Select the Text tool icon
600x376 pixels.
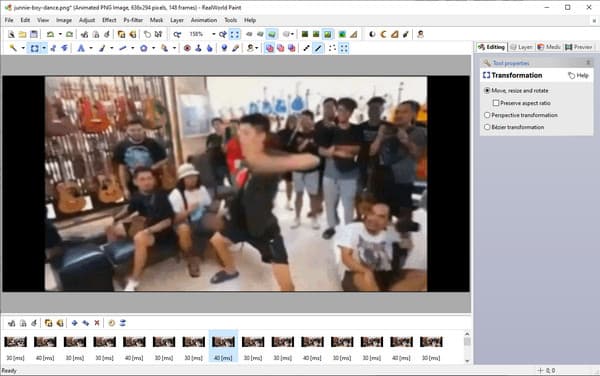pos(81,48)
